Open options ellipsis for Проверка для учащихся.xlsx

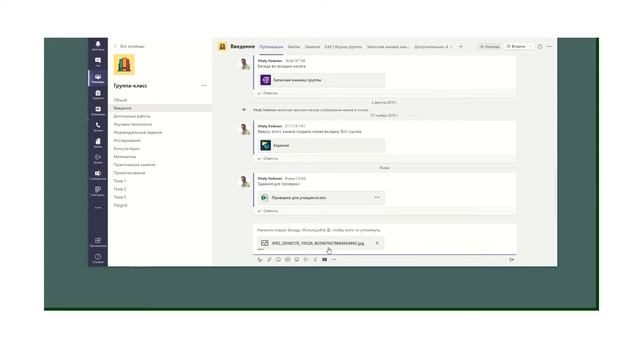pyautogui.click(x=377, y=198)
